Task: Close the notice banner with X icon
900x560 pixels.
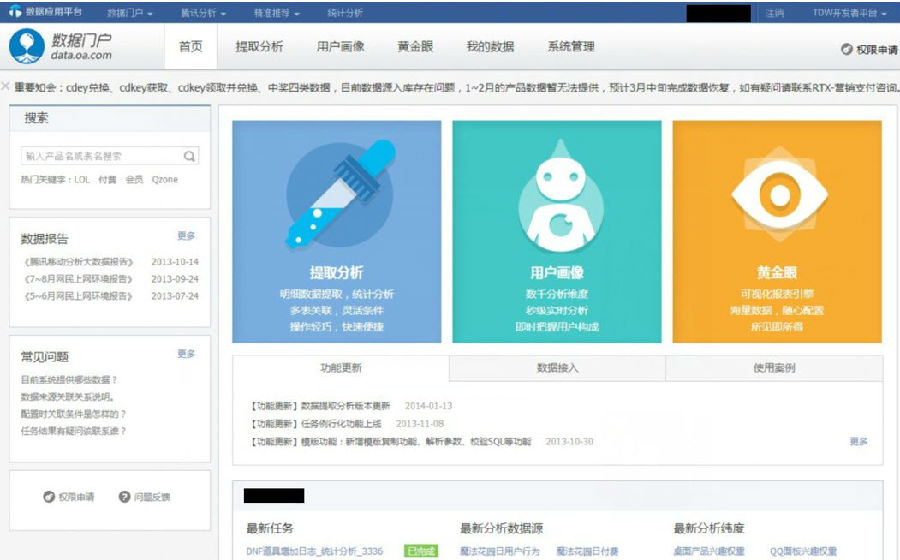Action: [6, 87]
